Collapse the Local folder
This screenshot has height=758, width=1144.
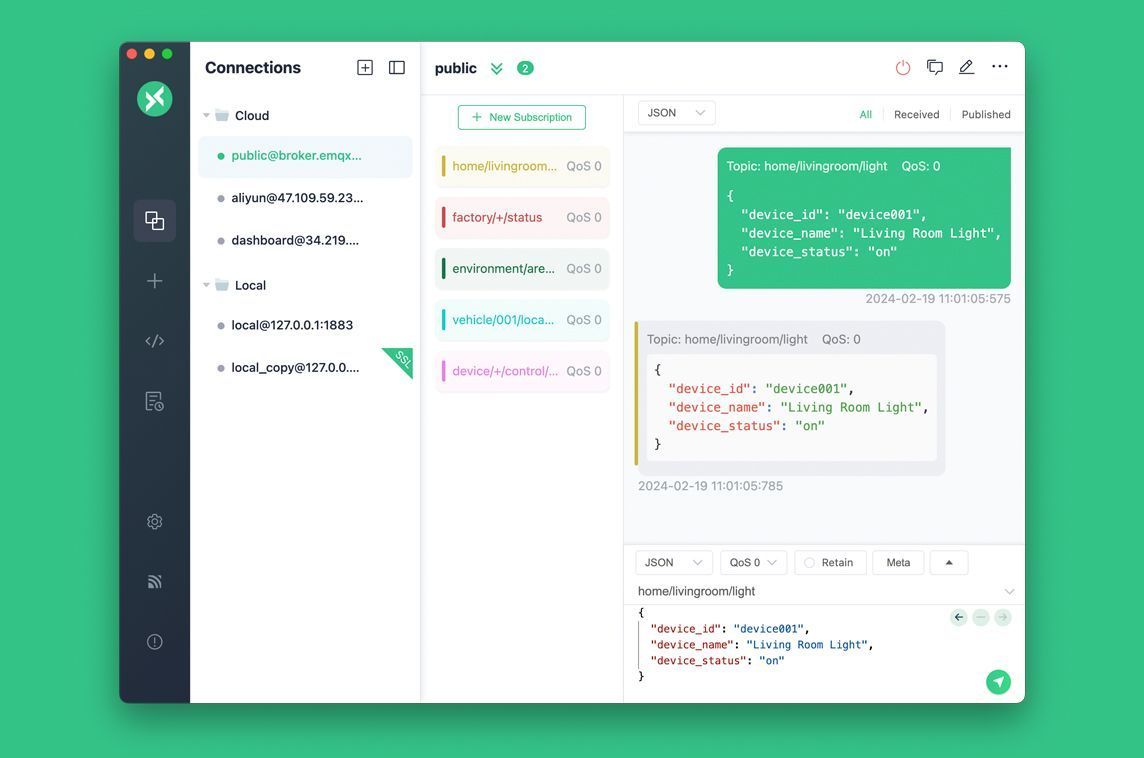[206, 285]
